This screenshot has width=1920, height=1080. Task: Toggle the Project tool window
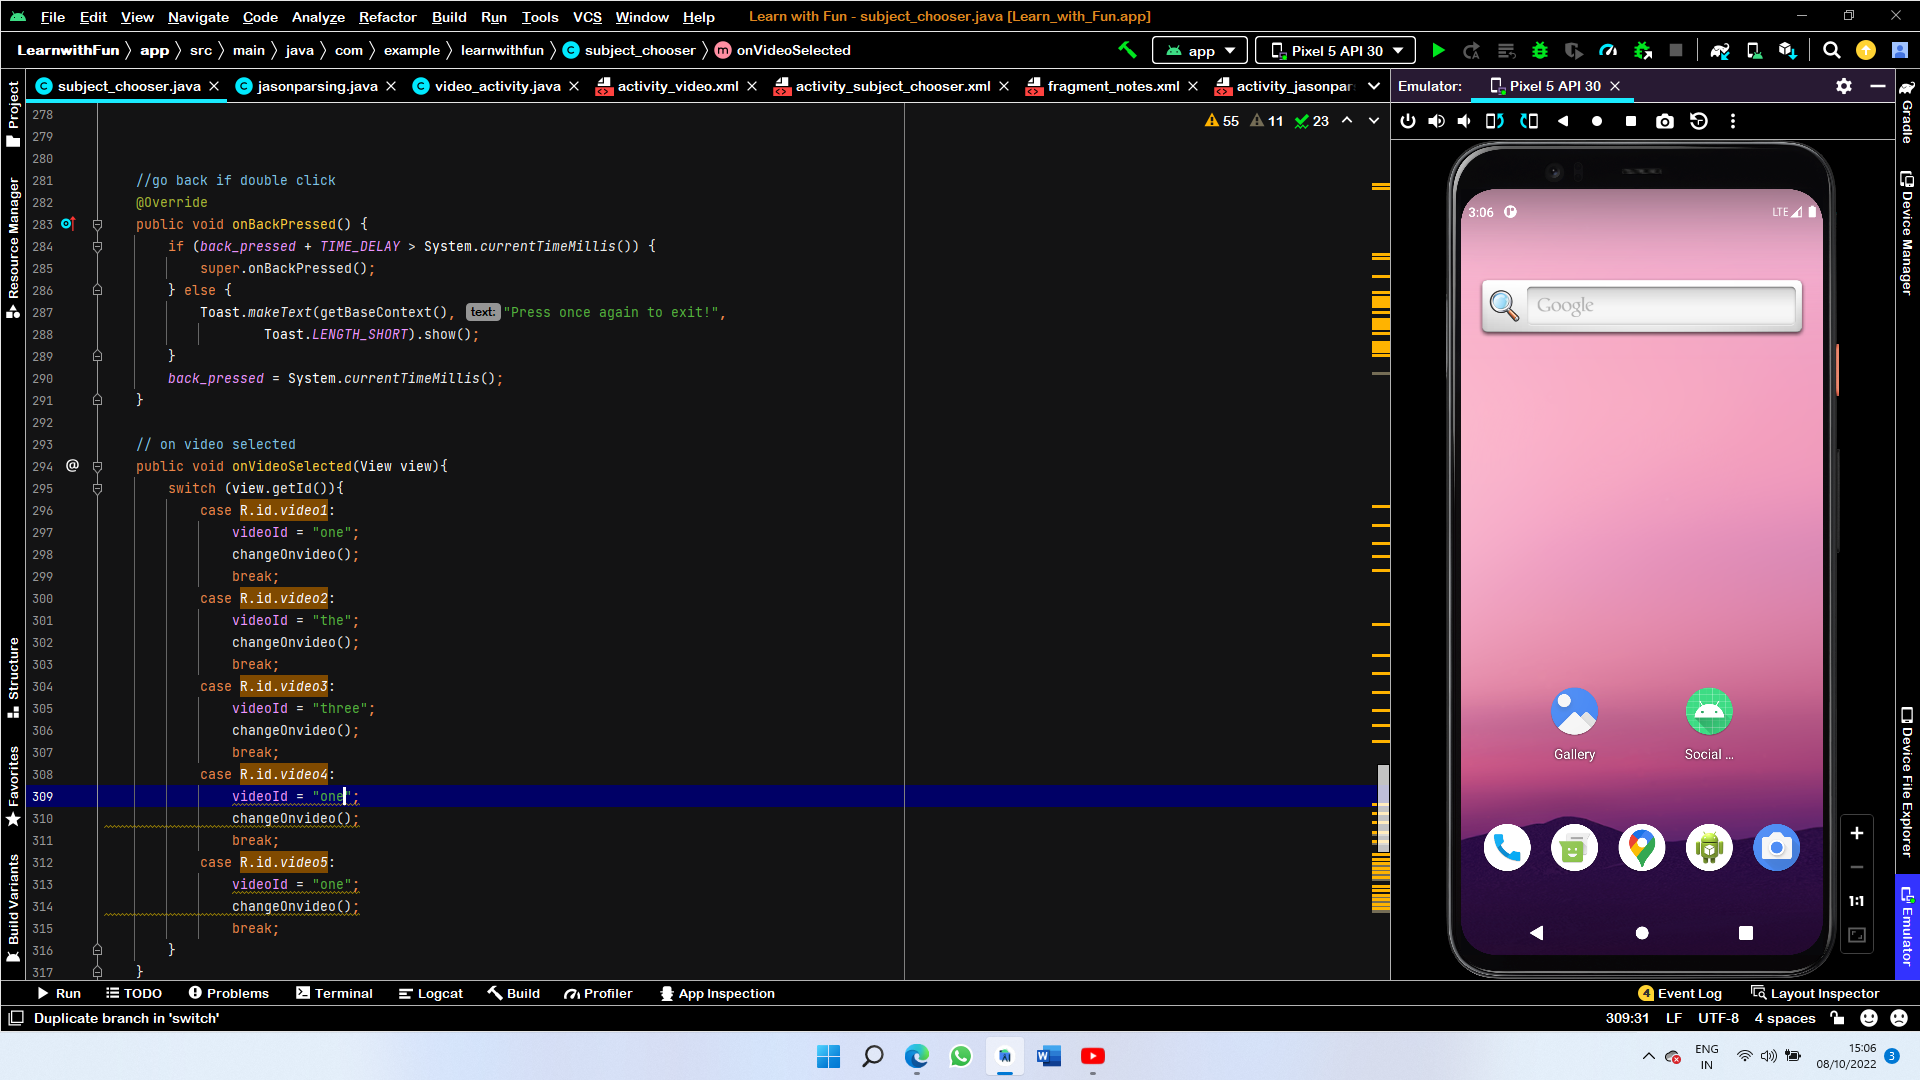pos(13,112)
